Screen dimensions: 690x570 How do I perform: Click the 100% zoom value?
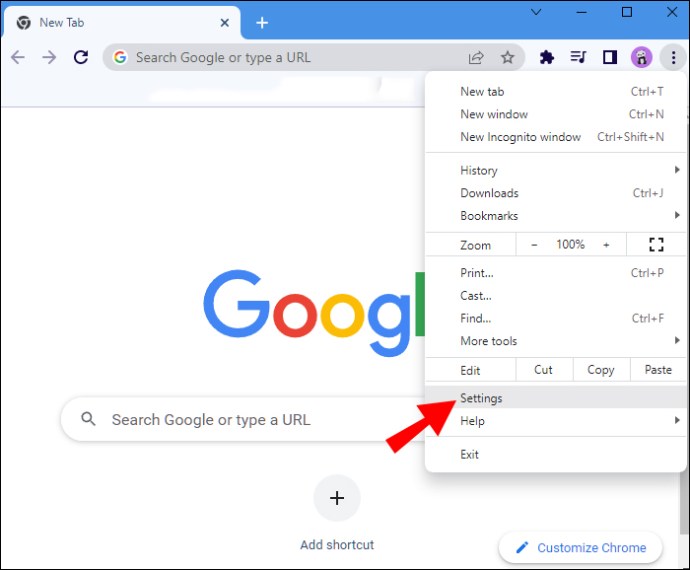[x=570, y=245]
